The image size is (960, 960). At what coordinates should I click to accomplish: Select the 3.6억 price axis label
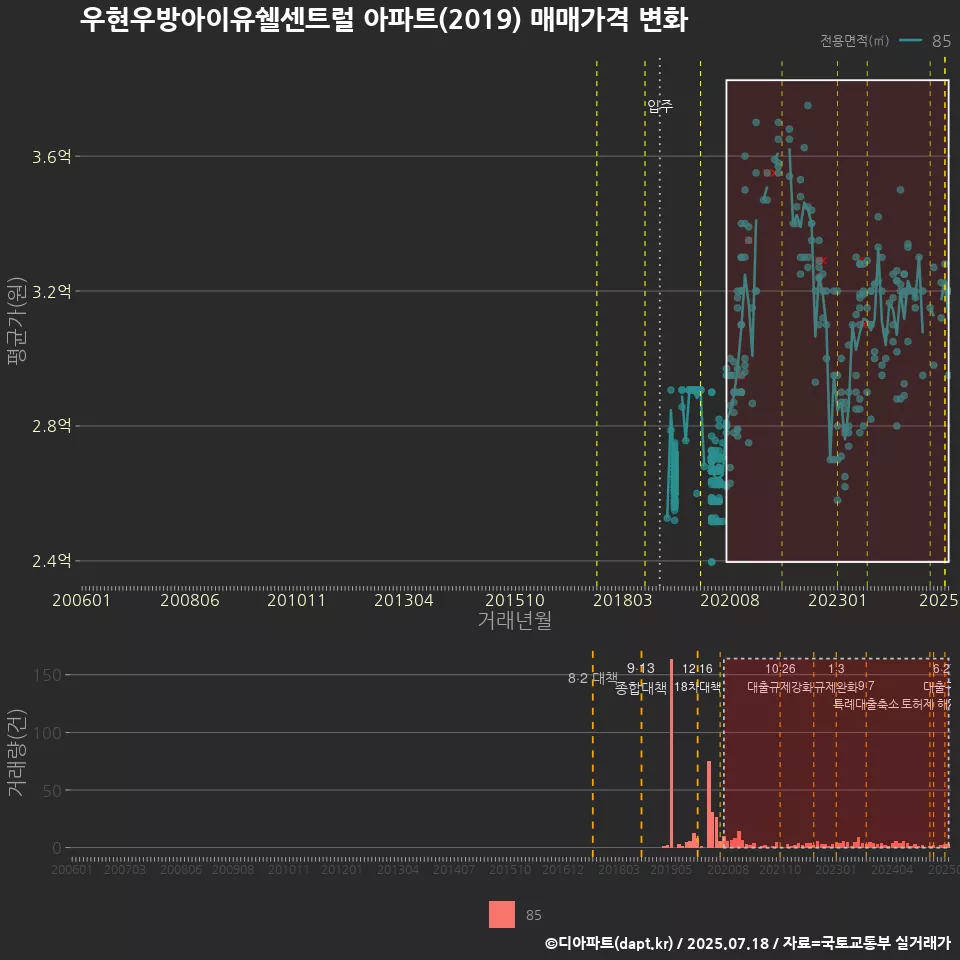click(51, 157)
